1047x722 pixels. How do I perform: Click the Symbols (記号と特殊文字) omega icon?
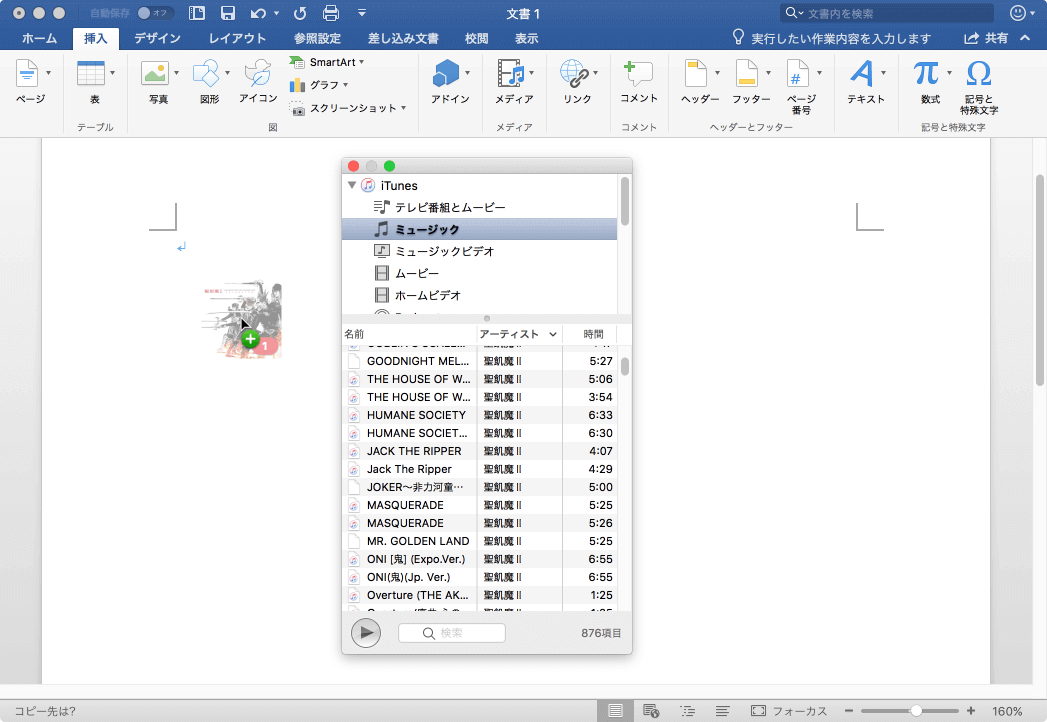click(x=979, y=73)
